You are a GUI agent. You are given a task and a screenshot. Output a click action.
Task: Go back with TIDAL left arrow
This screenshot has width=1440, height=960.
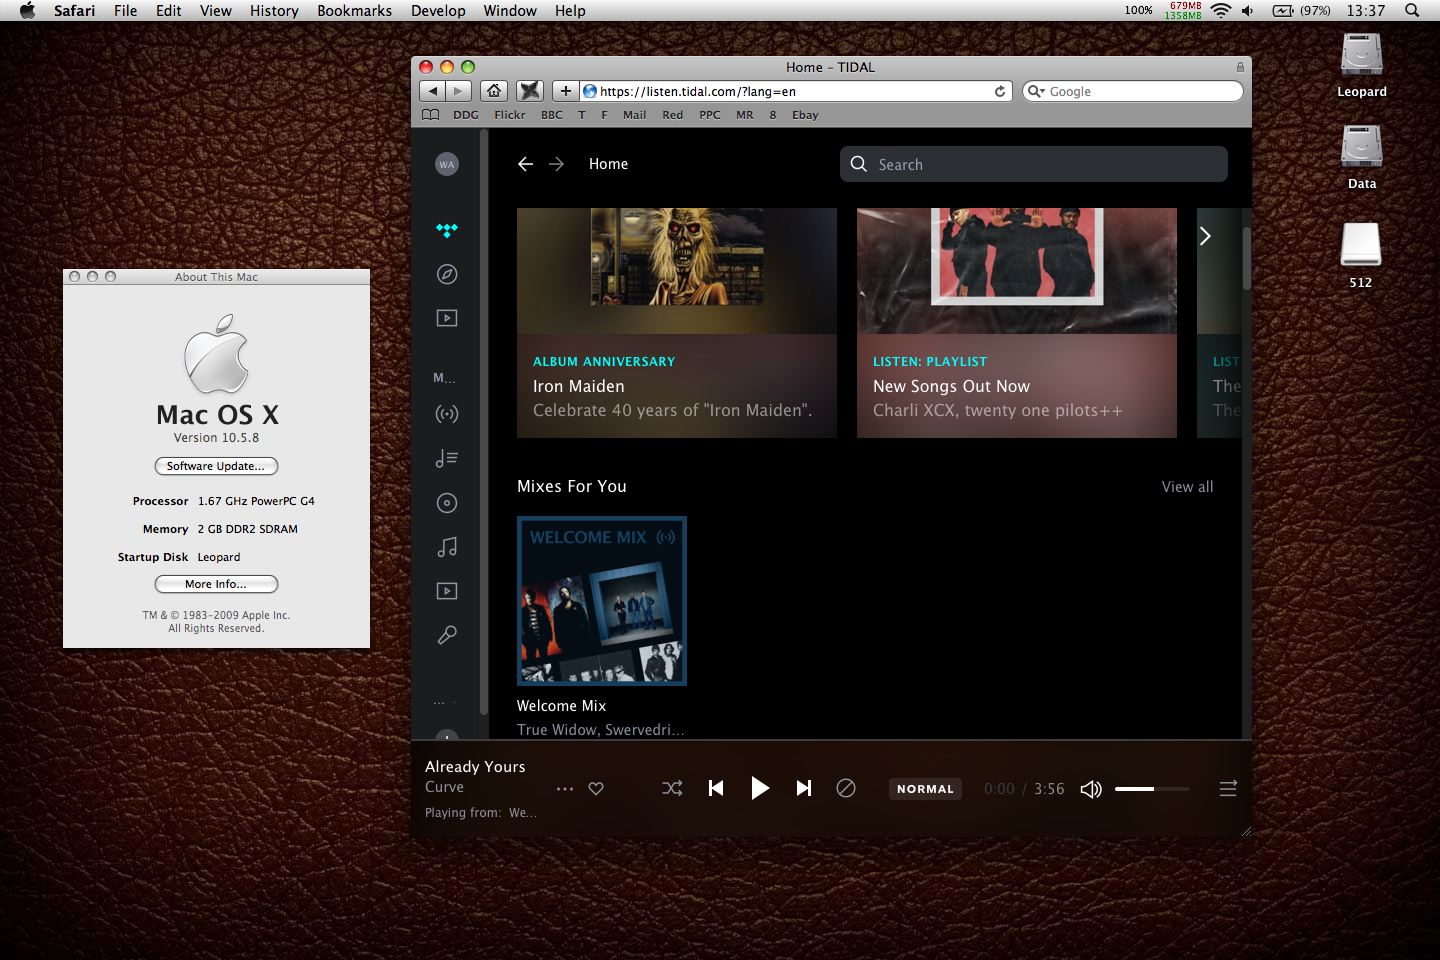pyautogui.click(x=525, y=164)
